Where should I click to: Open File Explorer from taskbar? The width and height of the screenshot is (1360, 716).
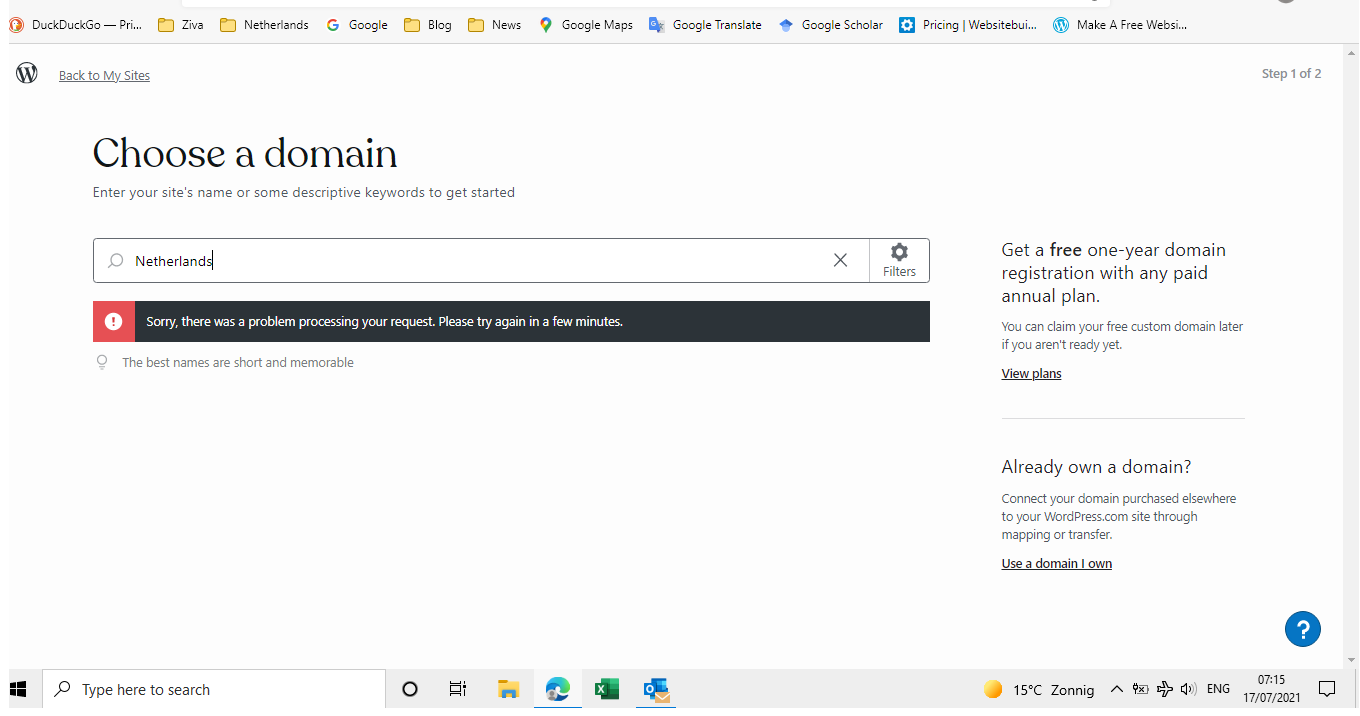pyautogui.click(x=508, y=689)
